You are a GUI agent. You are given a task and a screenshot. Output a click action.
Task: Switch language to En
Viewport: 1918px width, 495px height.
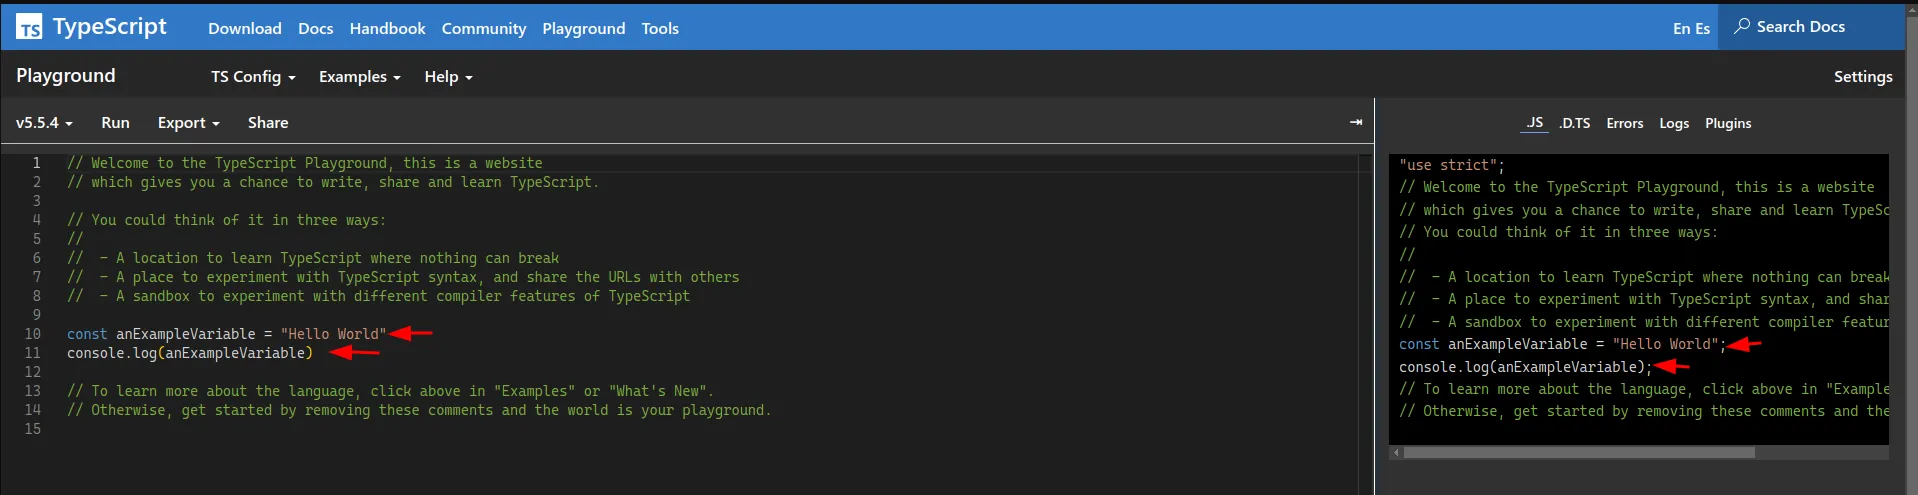[x=1681, y=29]
